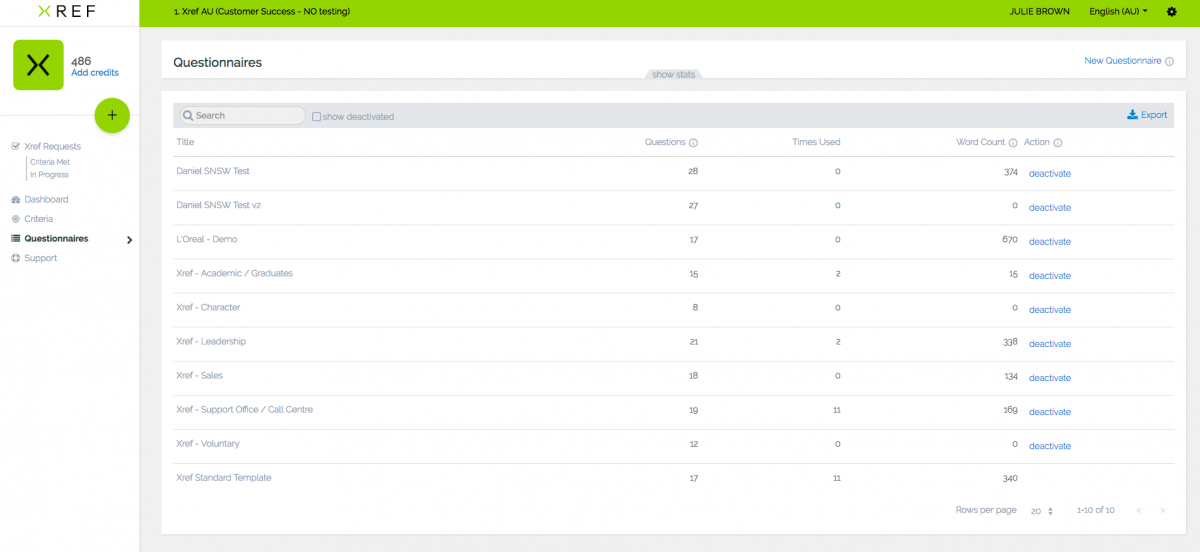The width and height of the screenshot is (1200, 552).
Task: Click the questionnaire Search field
Action: click(245, 116)
